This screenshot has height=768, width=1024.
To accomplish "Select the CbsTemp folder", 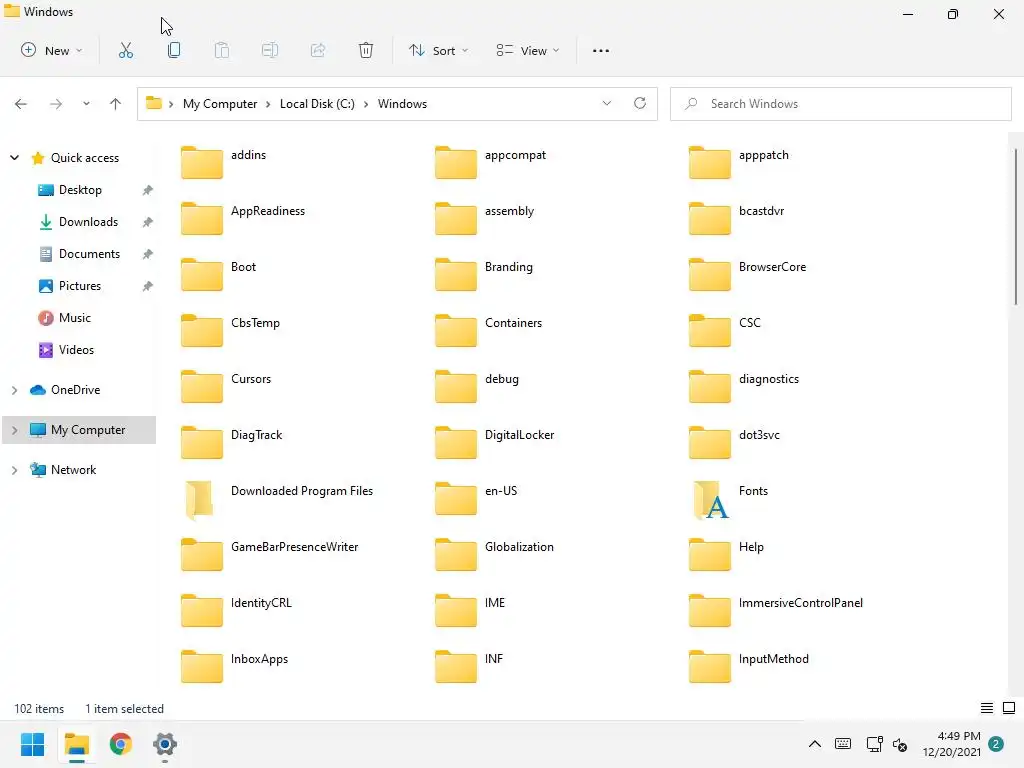I will [230, 330].
